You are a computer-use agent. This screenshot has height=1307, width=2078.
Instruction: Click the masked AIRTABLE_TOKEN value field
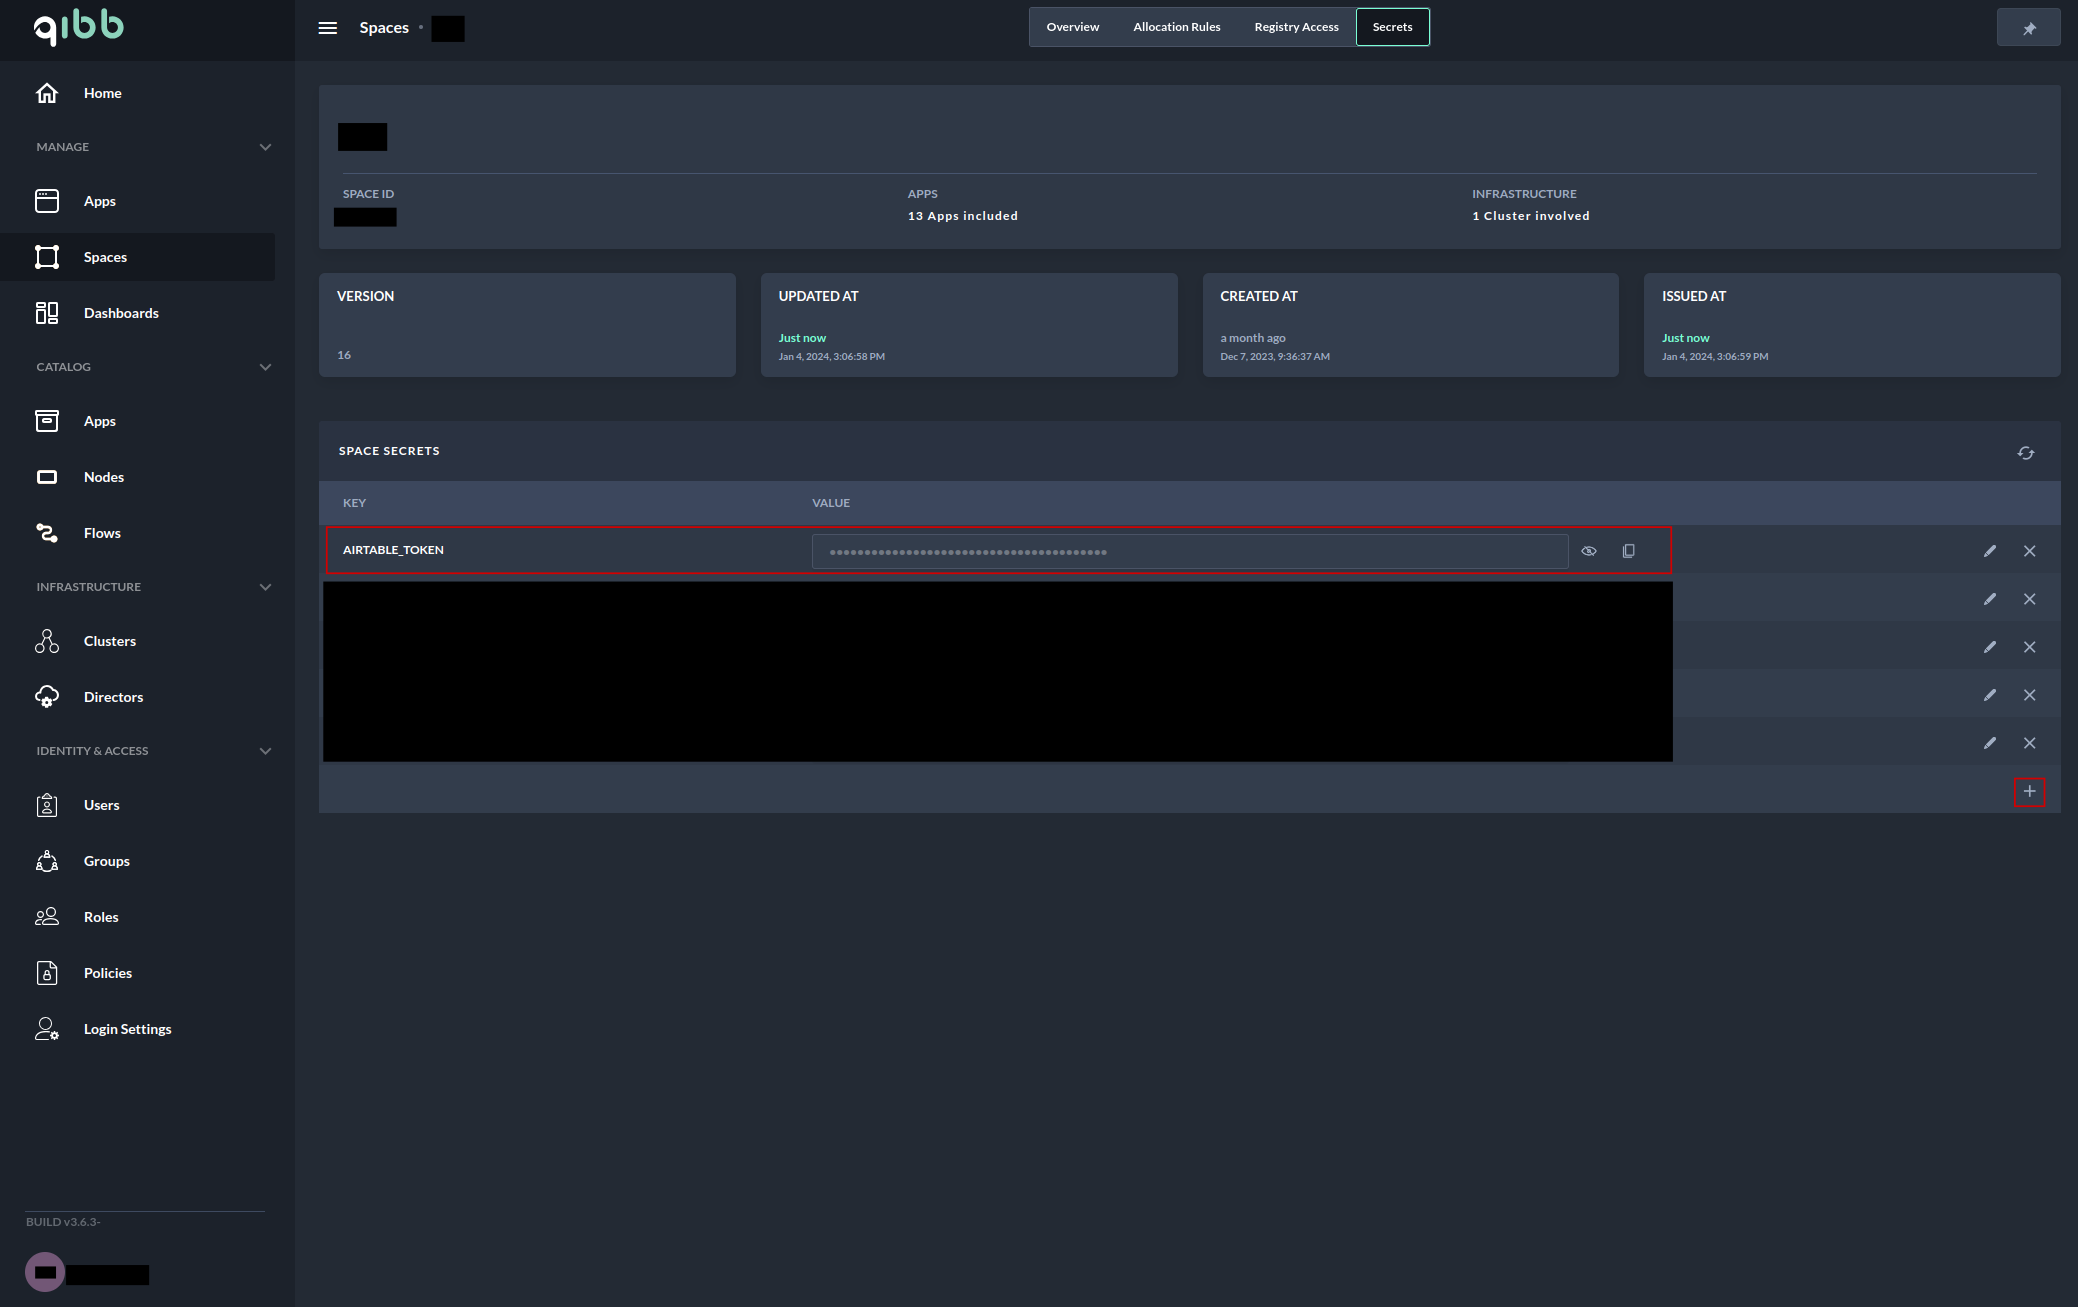point(1190,550)
